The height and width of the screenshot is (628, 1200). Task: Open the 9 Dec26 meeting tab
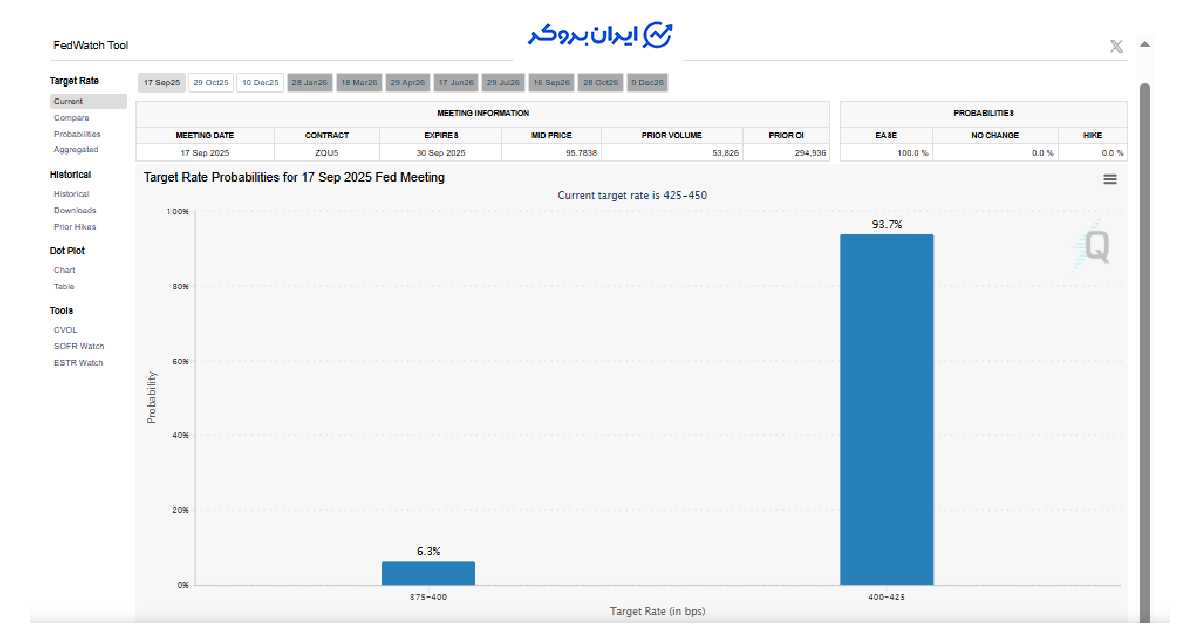(647, 83)
